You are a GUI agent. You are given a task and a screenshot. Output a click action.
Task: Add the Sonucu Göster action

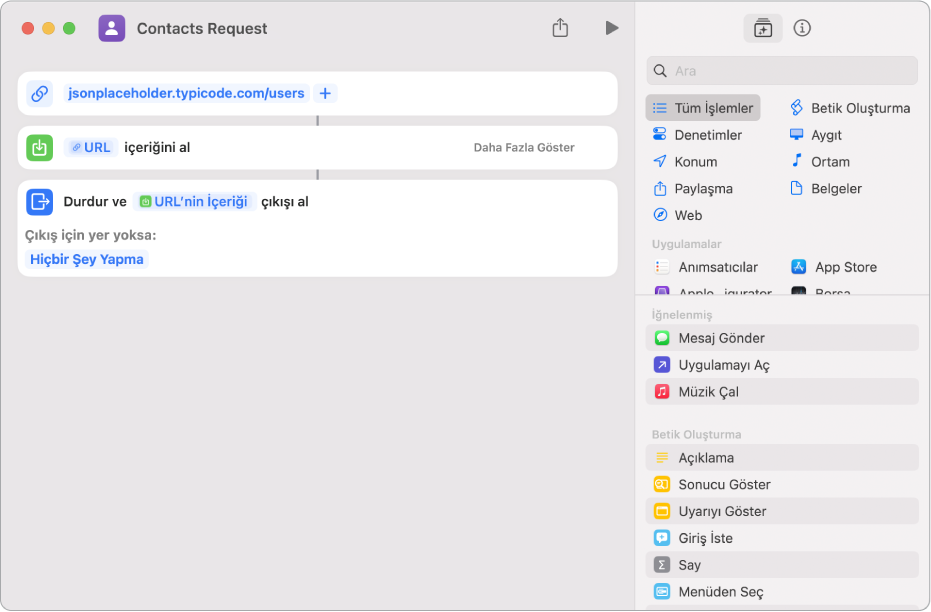(x=781, y=484)
